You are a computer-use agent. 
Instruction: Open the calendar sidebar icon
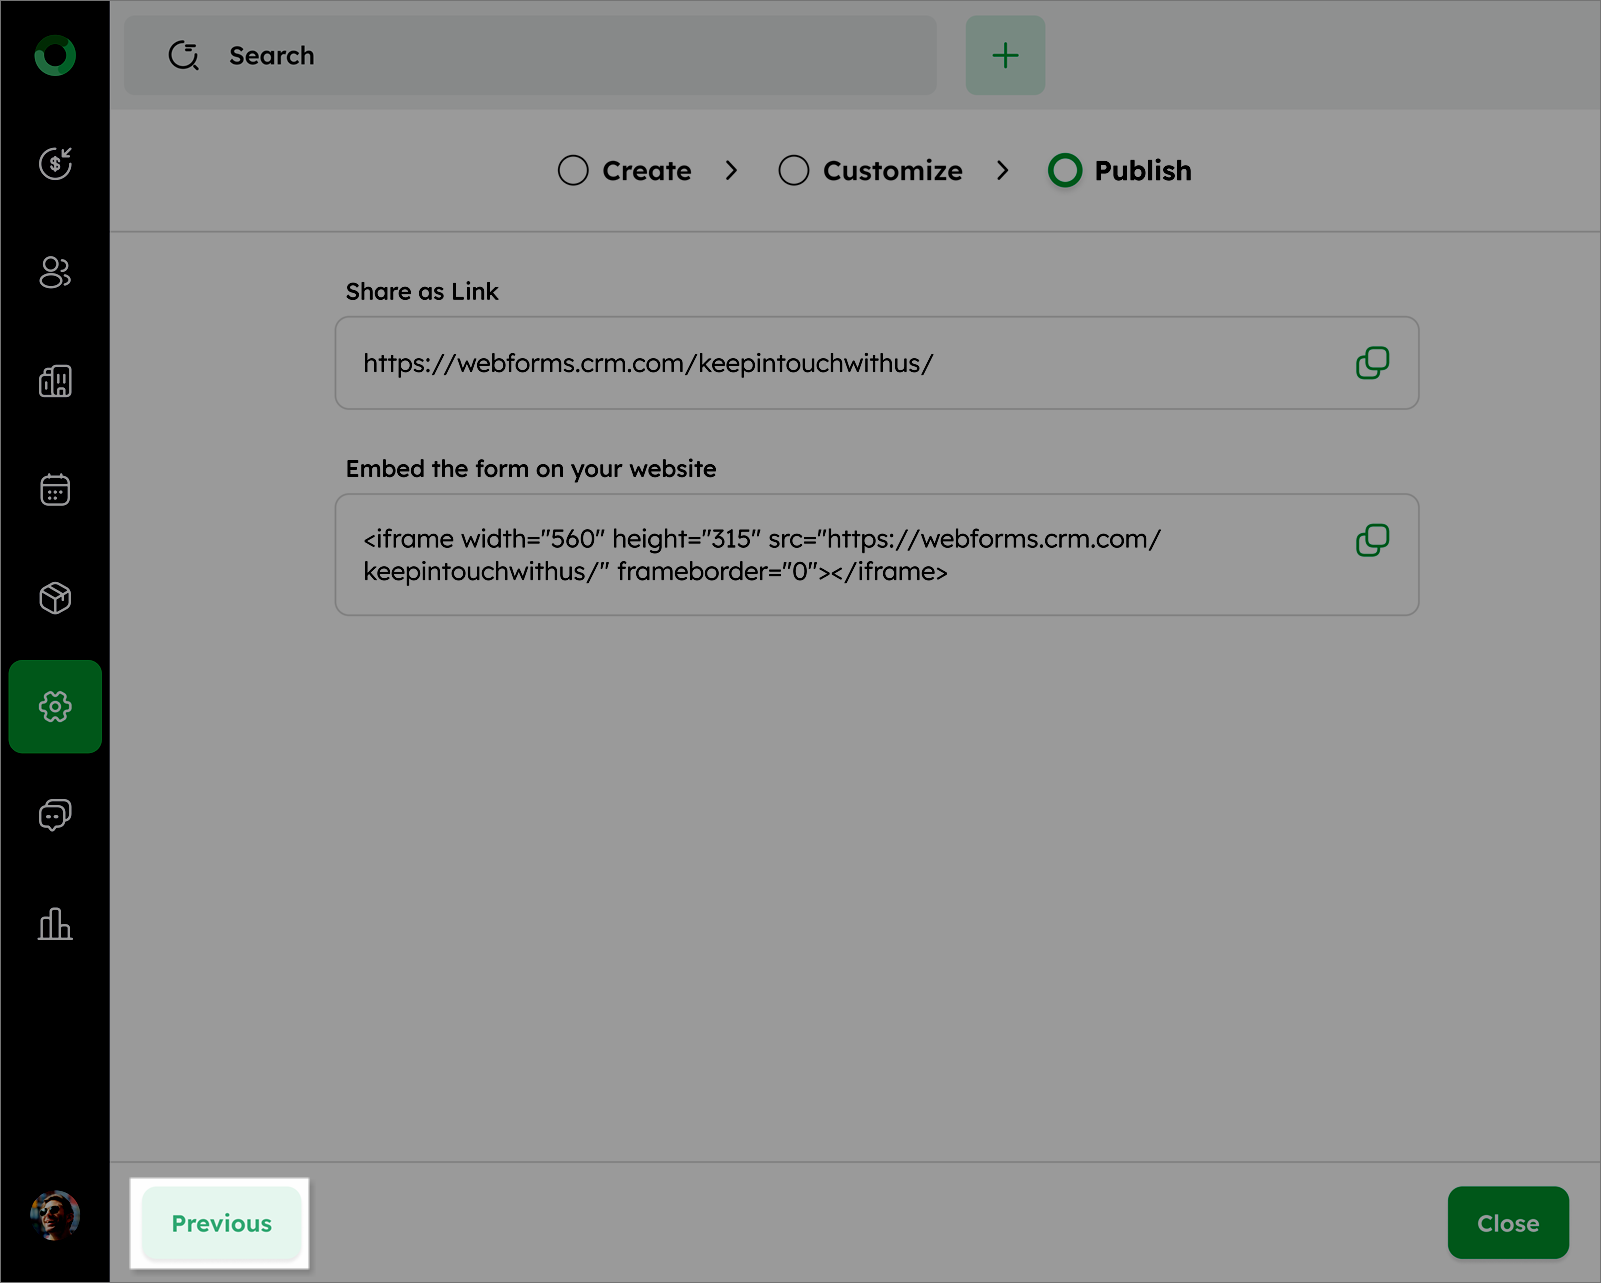pos(55,489)
